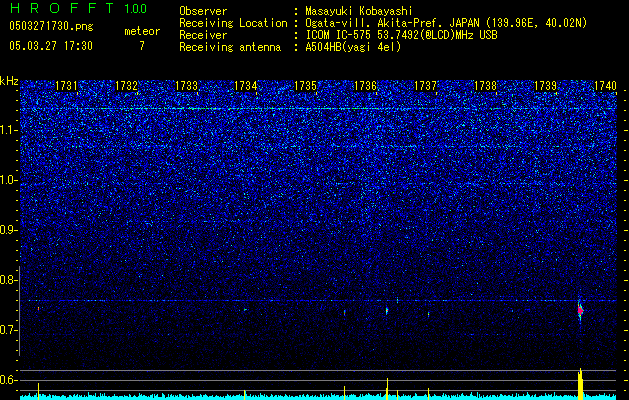Click the Receiving antenna label
The image size is (629, 400).
[230, 47]
